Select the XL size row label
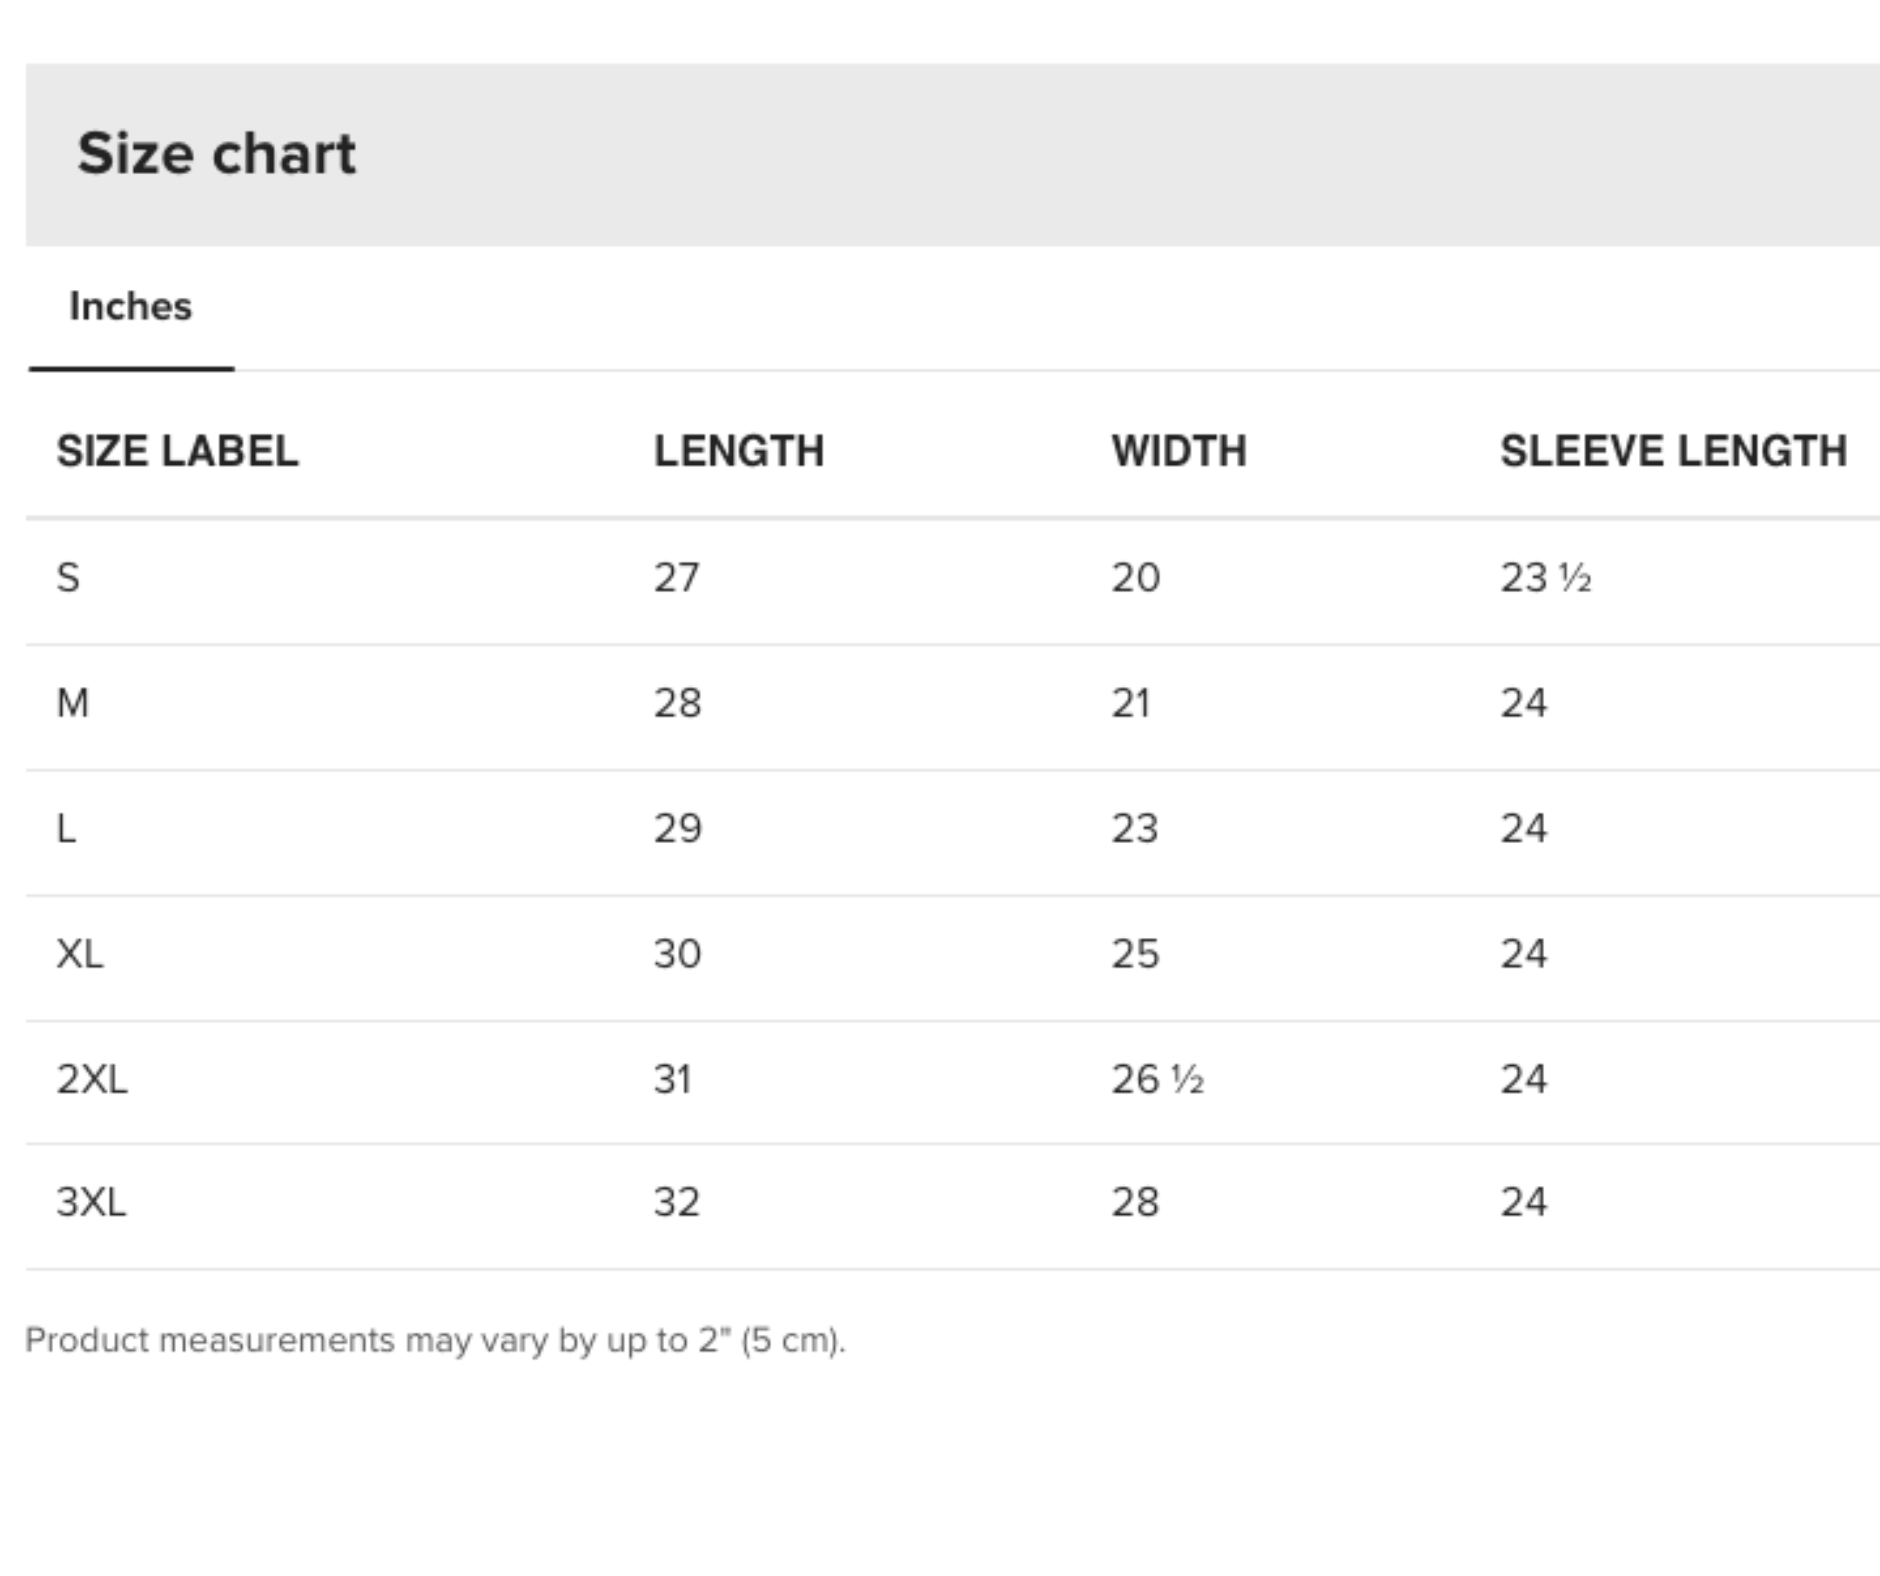Viewport: 1880px width, 1576px height. [80, 954]
